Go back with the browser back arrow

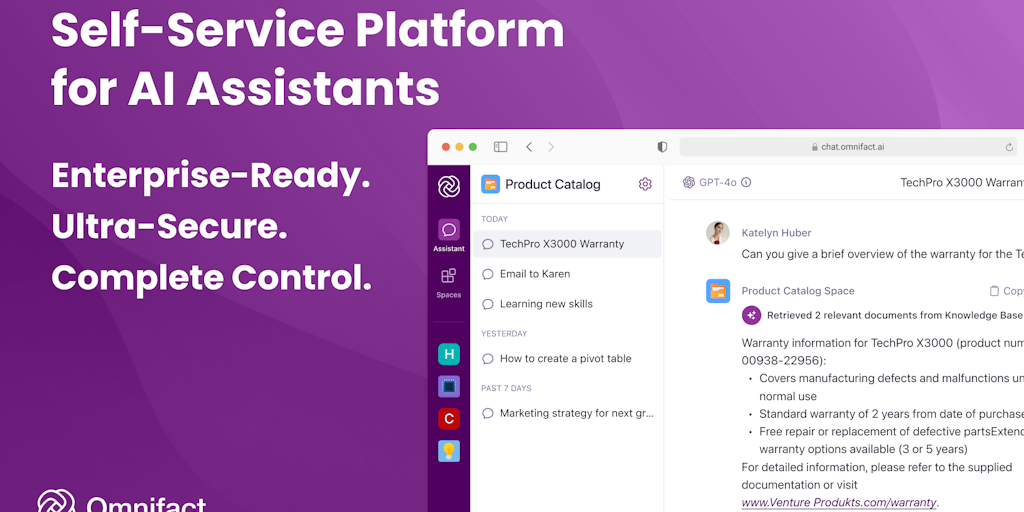coord(529,147)
